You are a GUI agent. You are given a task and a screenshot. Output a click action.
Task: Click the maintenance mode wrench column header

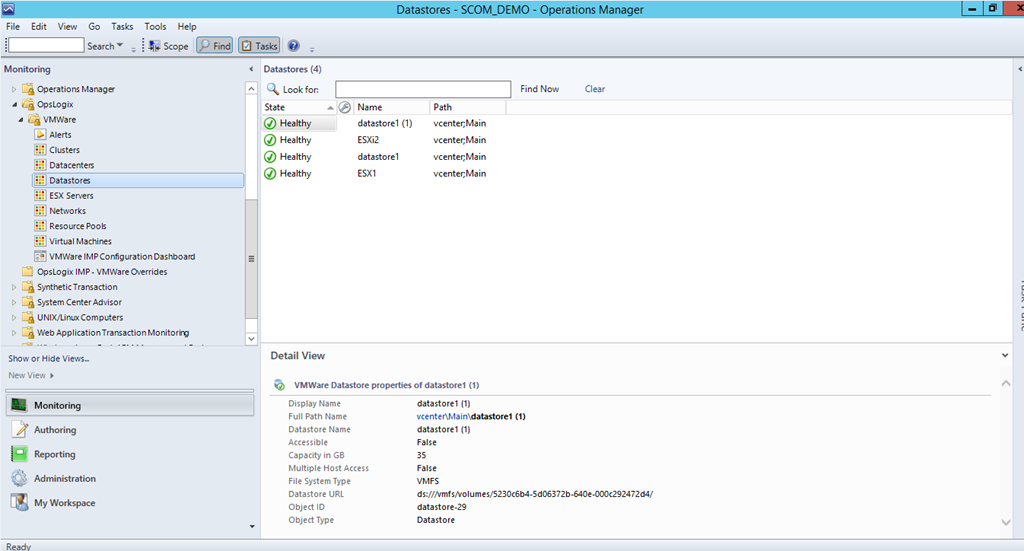pyautogui.click(x=345, y=107)
